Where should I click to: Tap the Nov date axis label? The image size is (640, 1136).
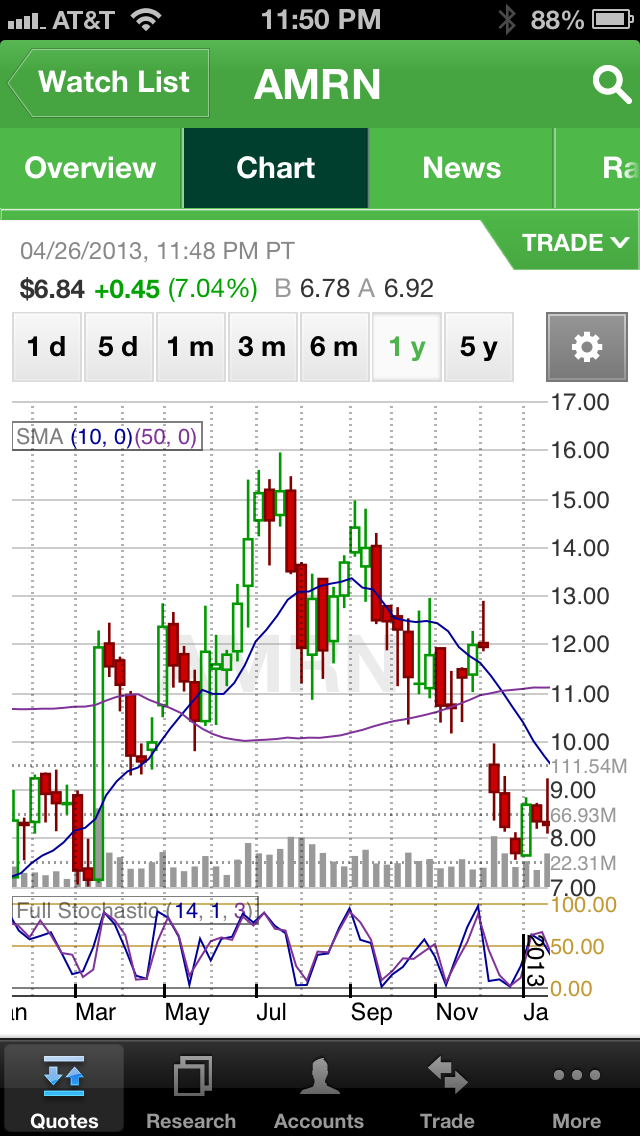point(457,1011)
